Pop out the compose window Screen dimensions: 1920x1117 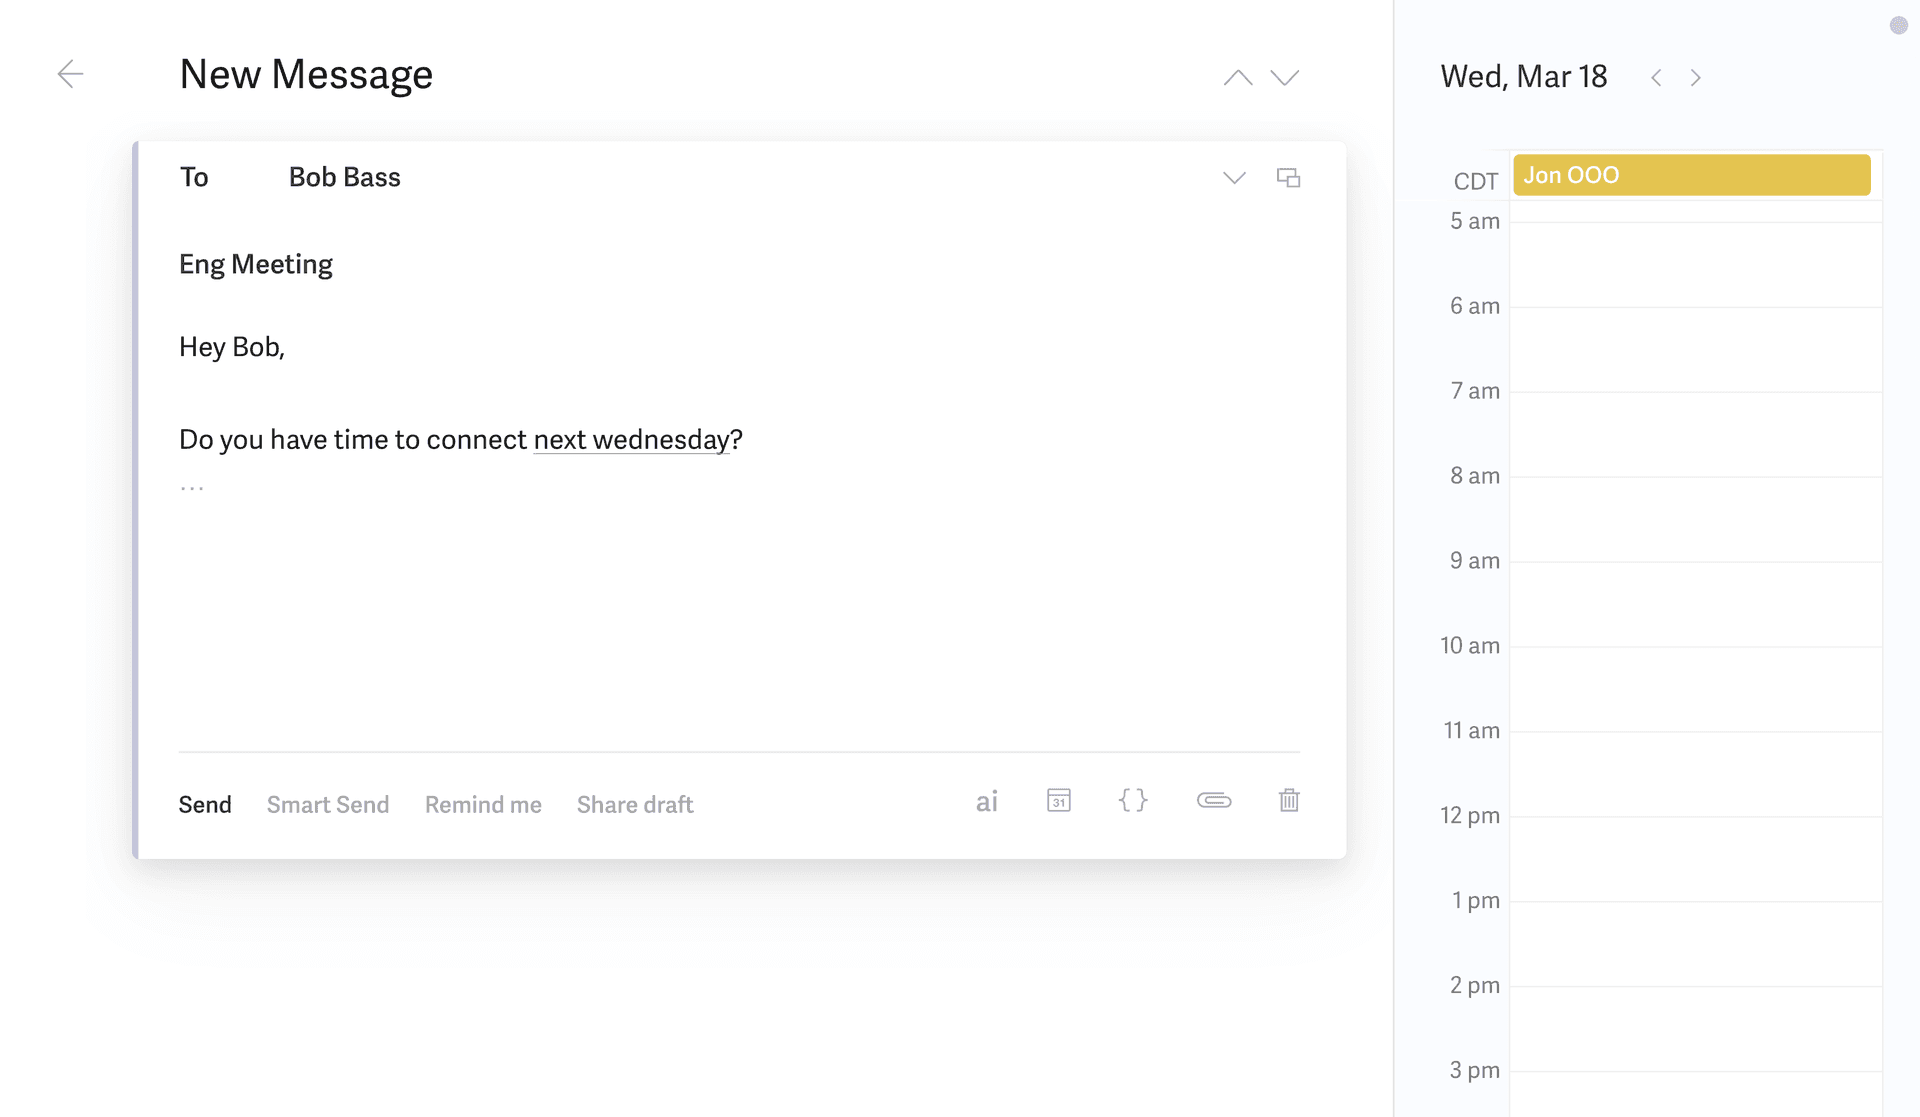coord(1288,178)
